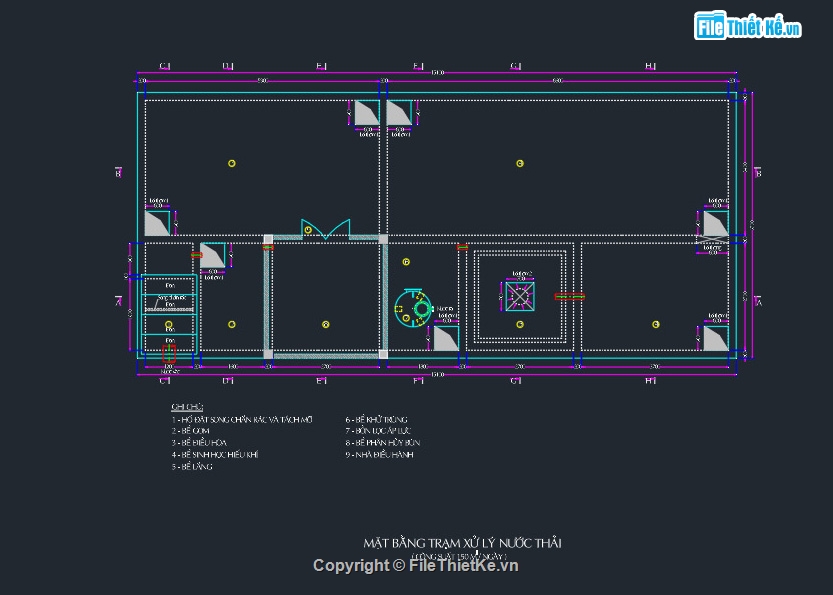This screenshot has width=833, height=595.
Task: Select legend entry 4 - BỂ SINH HỌC HIẾU KHÍ
Action: tap(215, 454)
